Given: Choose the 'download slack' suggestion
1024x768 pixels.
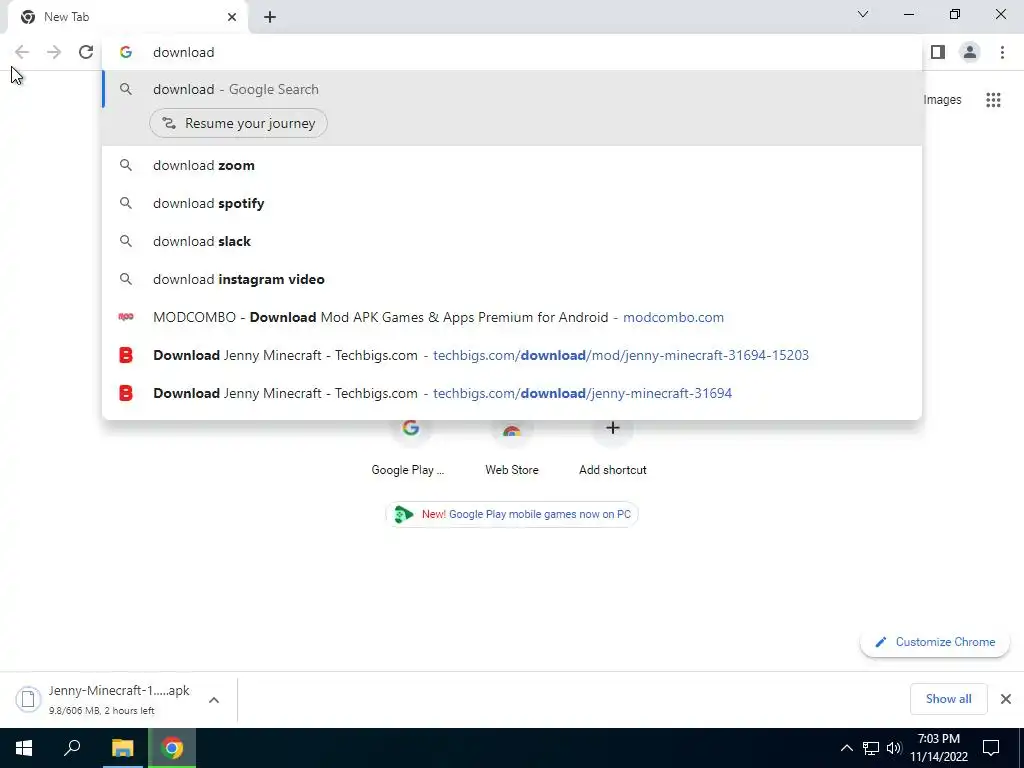Looking at the screenshot, I should (x=512, y=241).
